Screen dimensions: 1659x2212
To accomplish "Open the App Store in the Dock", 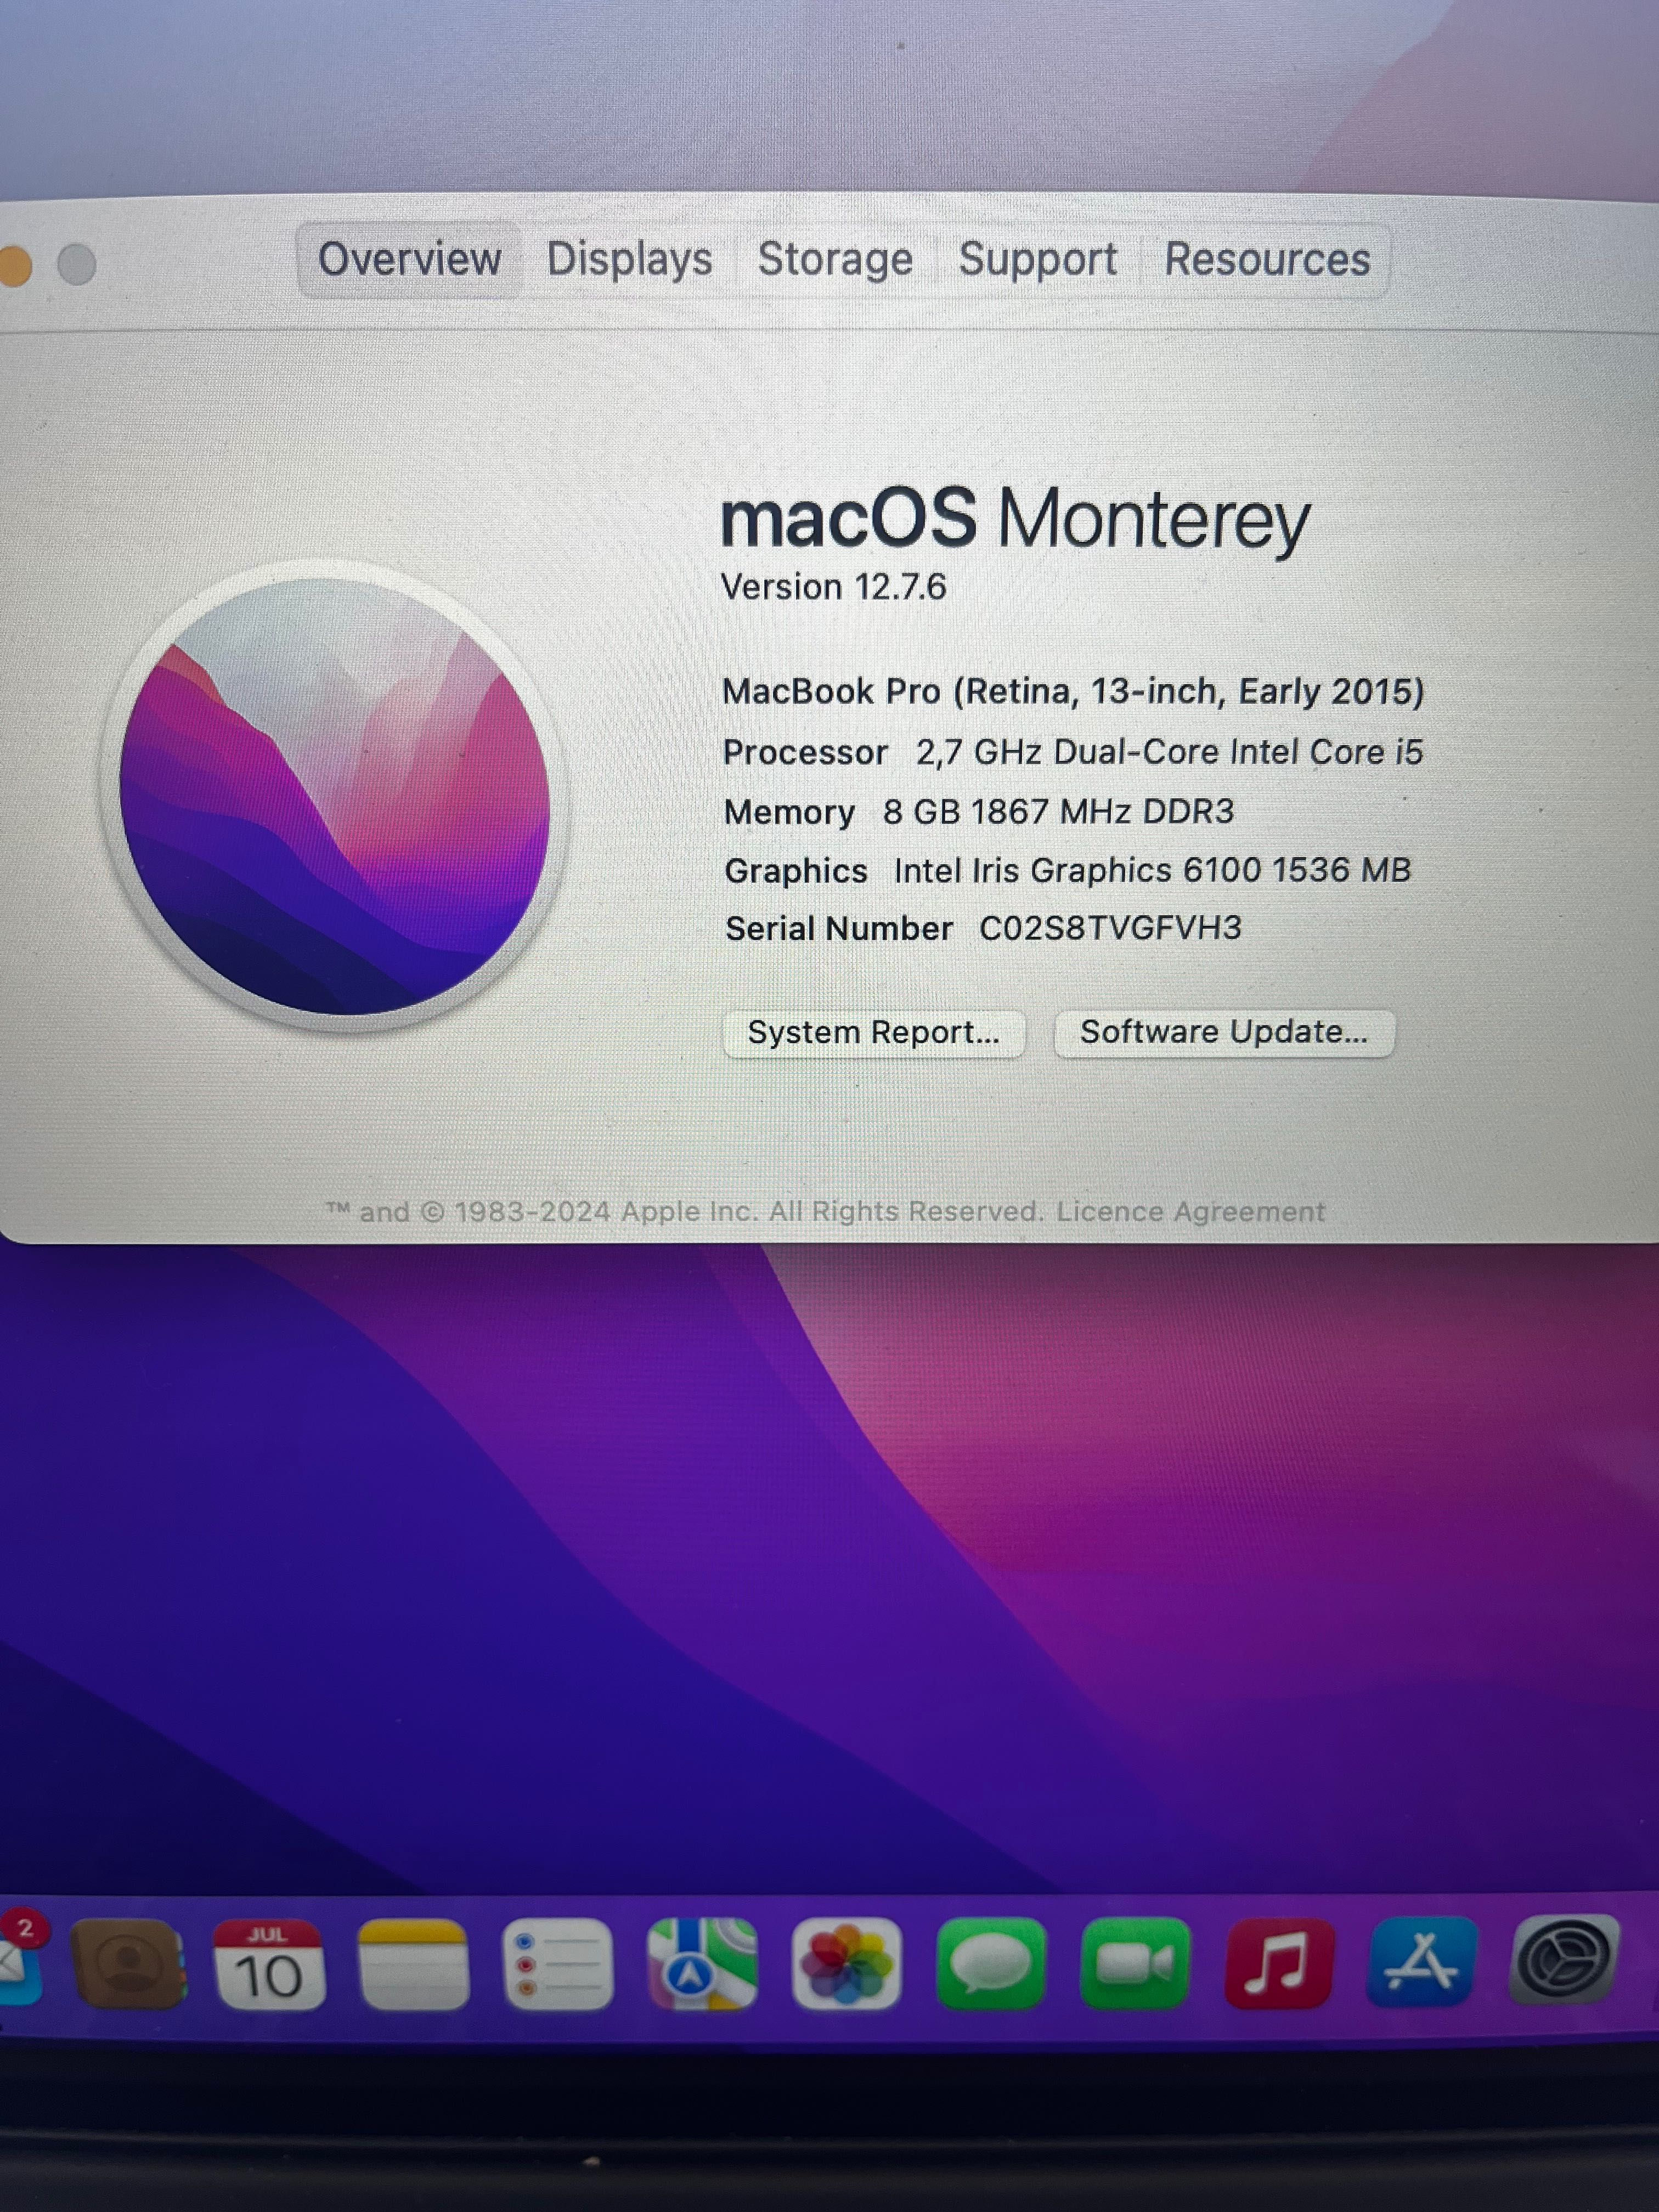I will [x=1423, y=1962].
